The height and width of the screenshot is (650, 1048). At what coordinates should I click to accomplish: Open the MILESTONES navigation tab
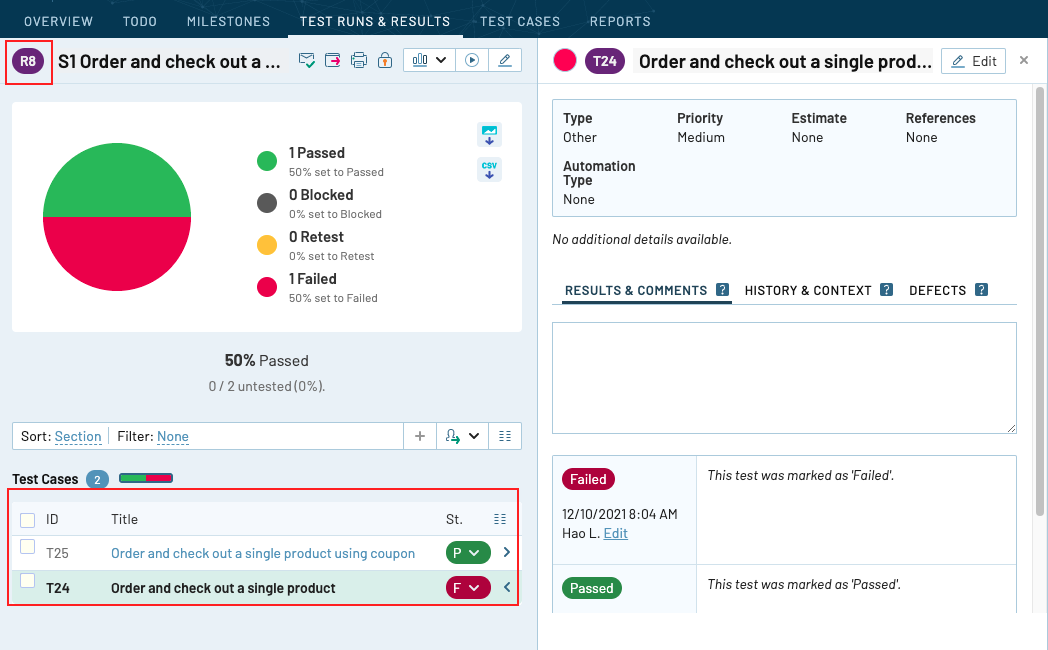click(x=228, y=20)
